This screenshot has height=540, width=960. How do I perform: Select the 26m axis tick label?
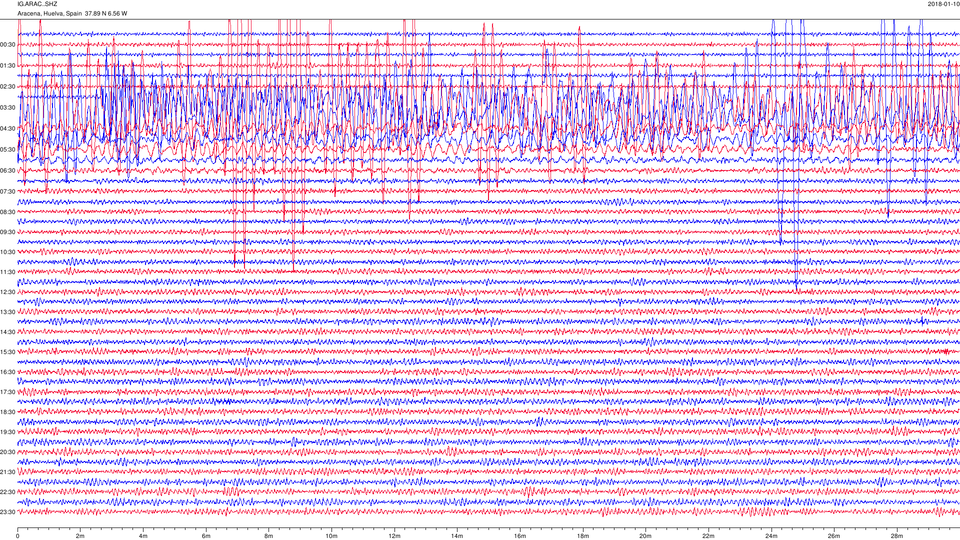tap(833, 536)
